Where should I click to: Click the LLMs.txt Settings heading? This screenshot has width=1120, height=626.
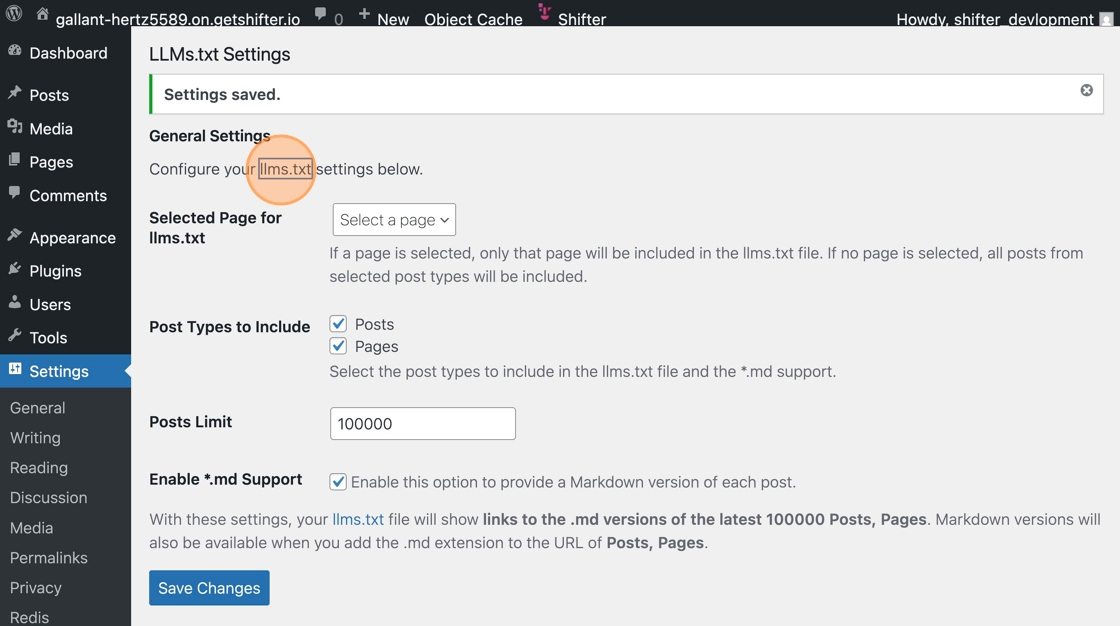coord(219,54)
